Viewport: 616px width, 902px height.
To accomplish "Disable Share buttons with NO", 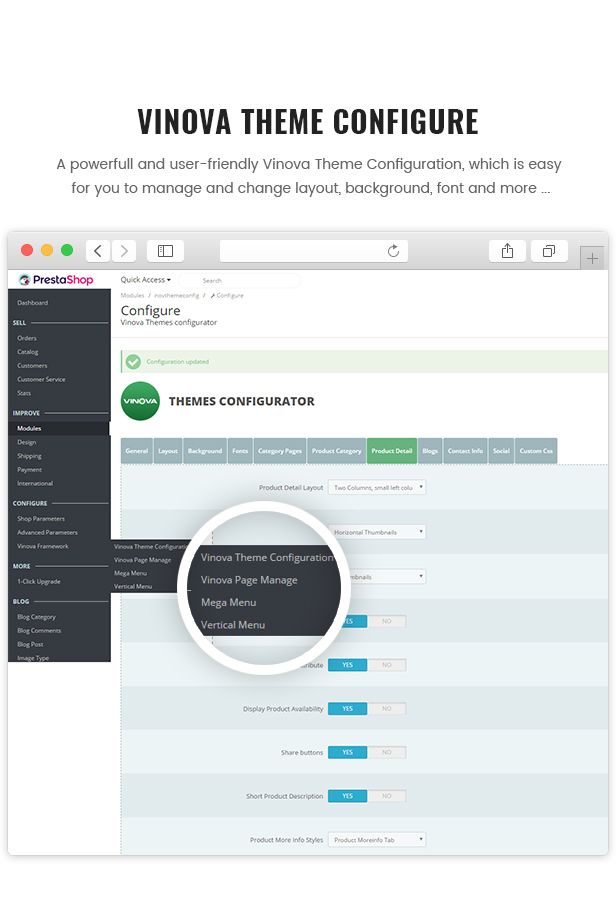I will click(x=387, y=752).
